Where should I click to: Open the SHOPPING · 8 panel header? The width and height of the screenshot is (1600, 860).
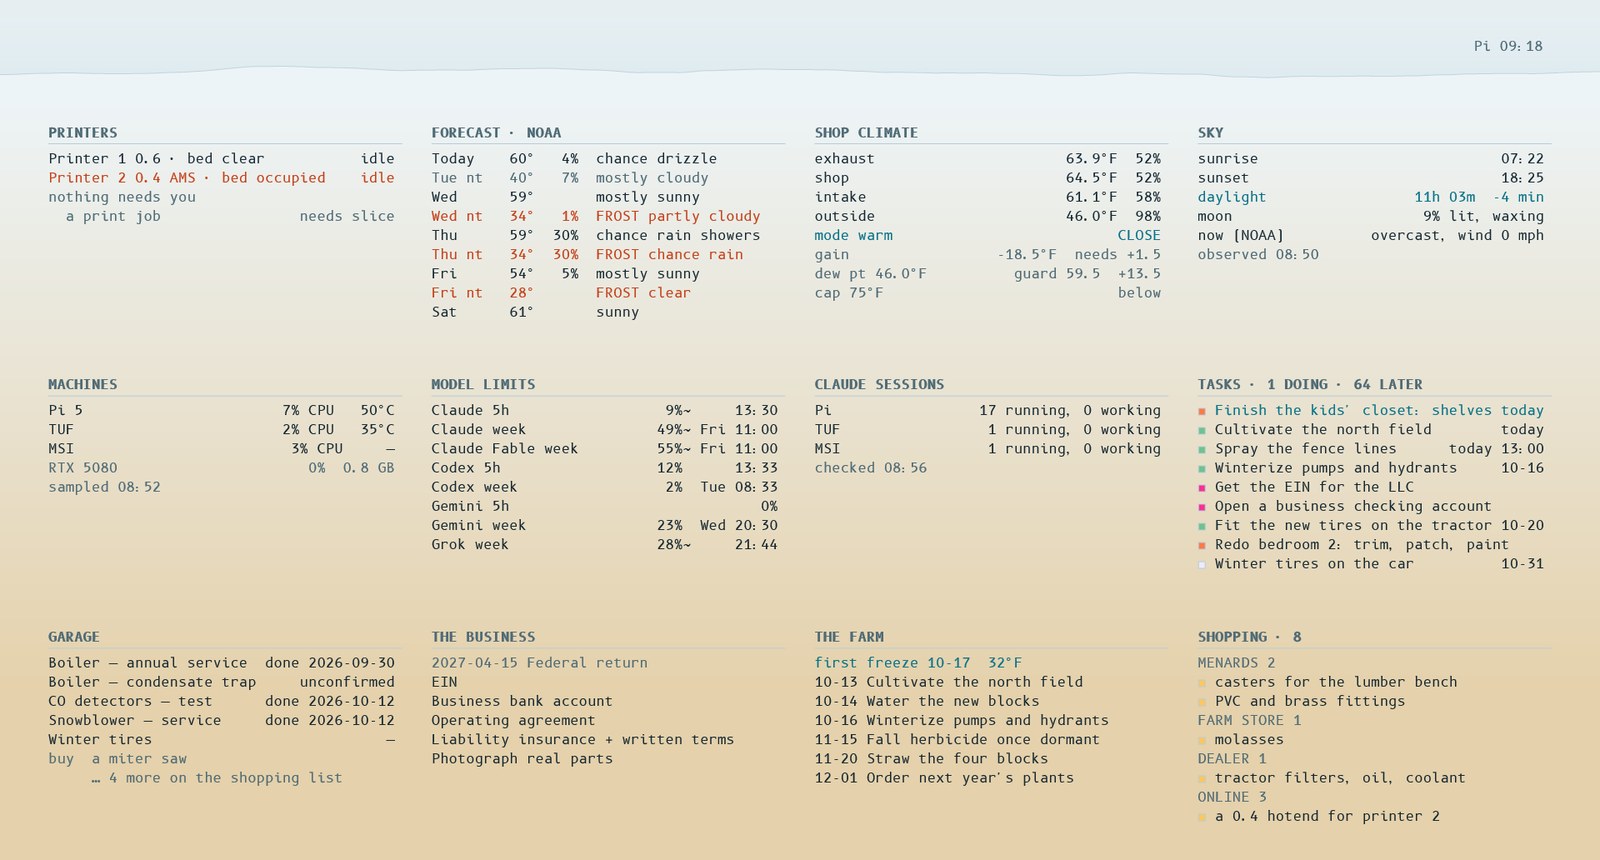[x=1250, y=637]
